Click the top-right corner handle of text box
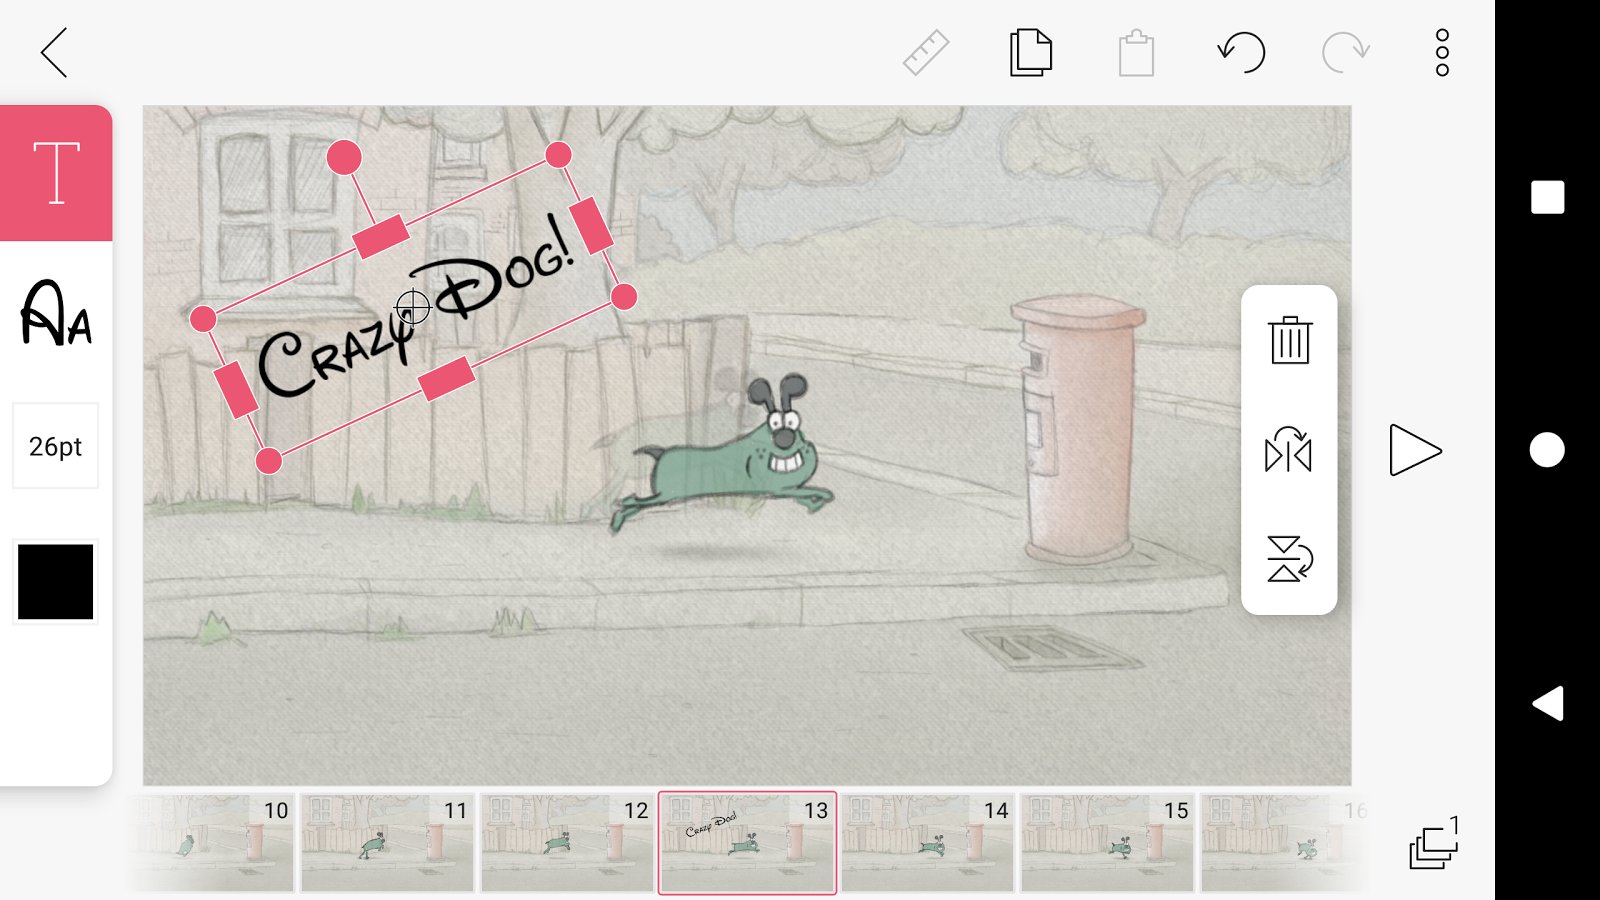1600x900 pixels. (x=558, y=155)
